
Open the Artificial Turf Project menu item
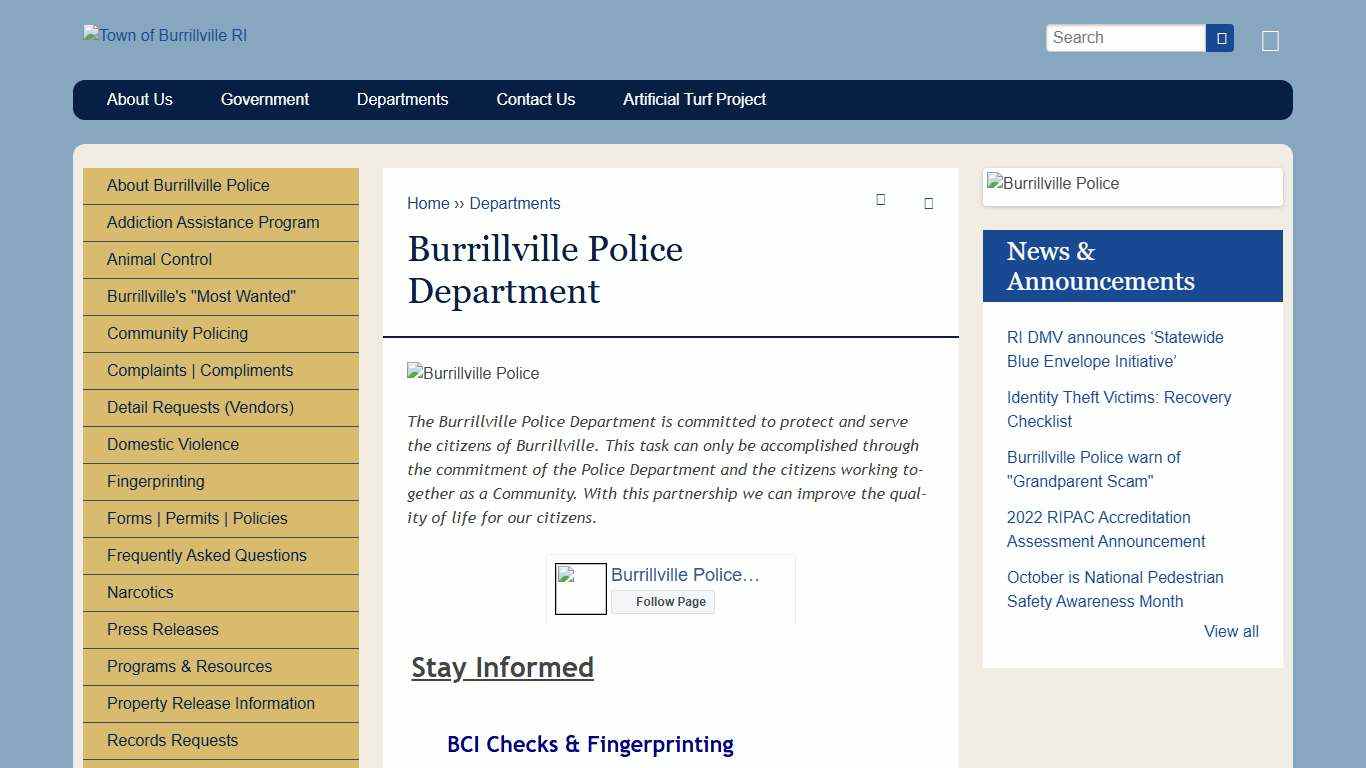(694, 99)
